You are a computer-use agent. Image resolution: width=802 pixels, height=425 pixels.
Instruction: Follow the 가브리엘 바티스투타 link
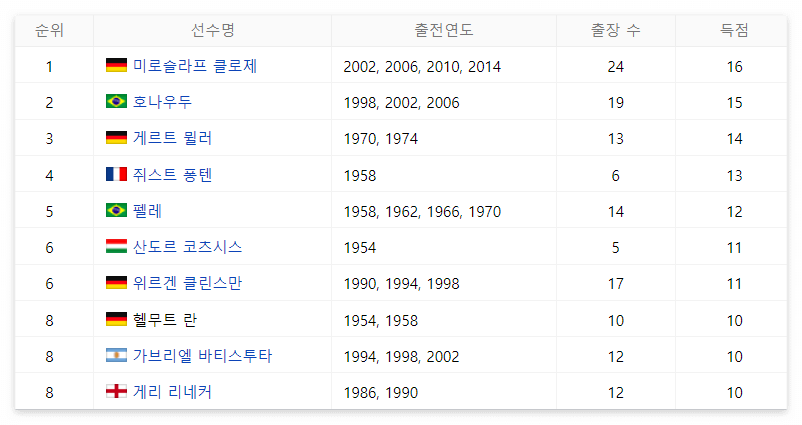[203, 355]
